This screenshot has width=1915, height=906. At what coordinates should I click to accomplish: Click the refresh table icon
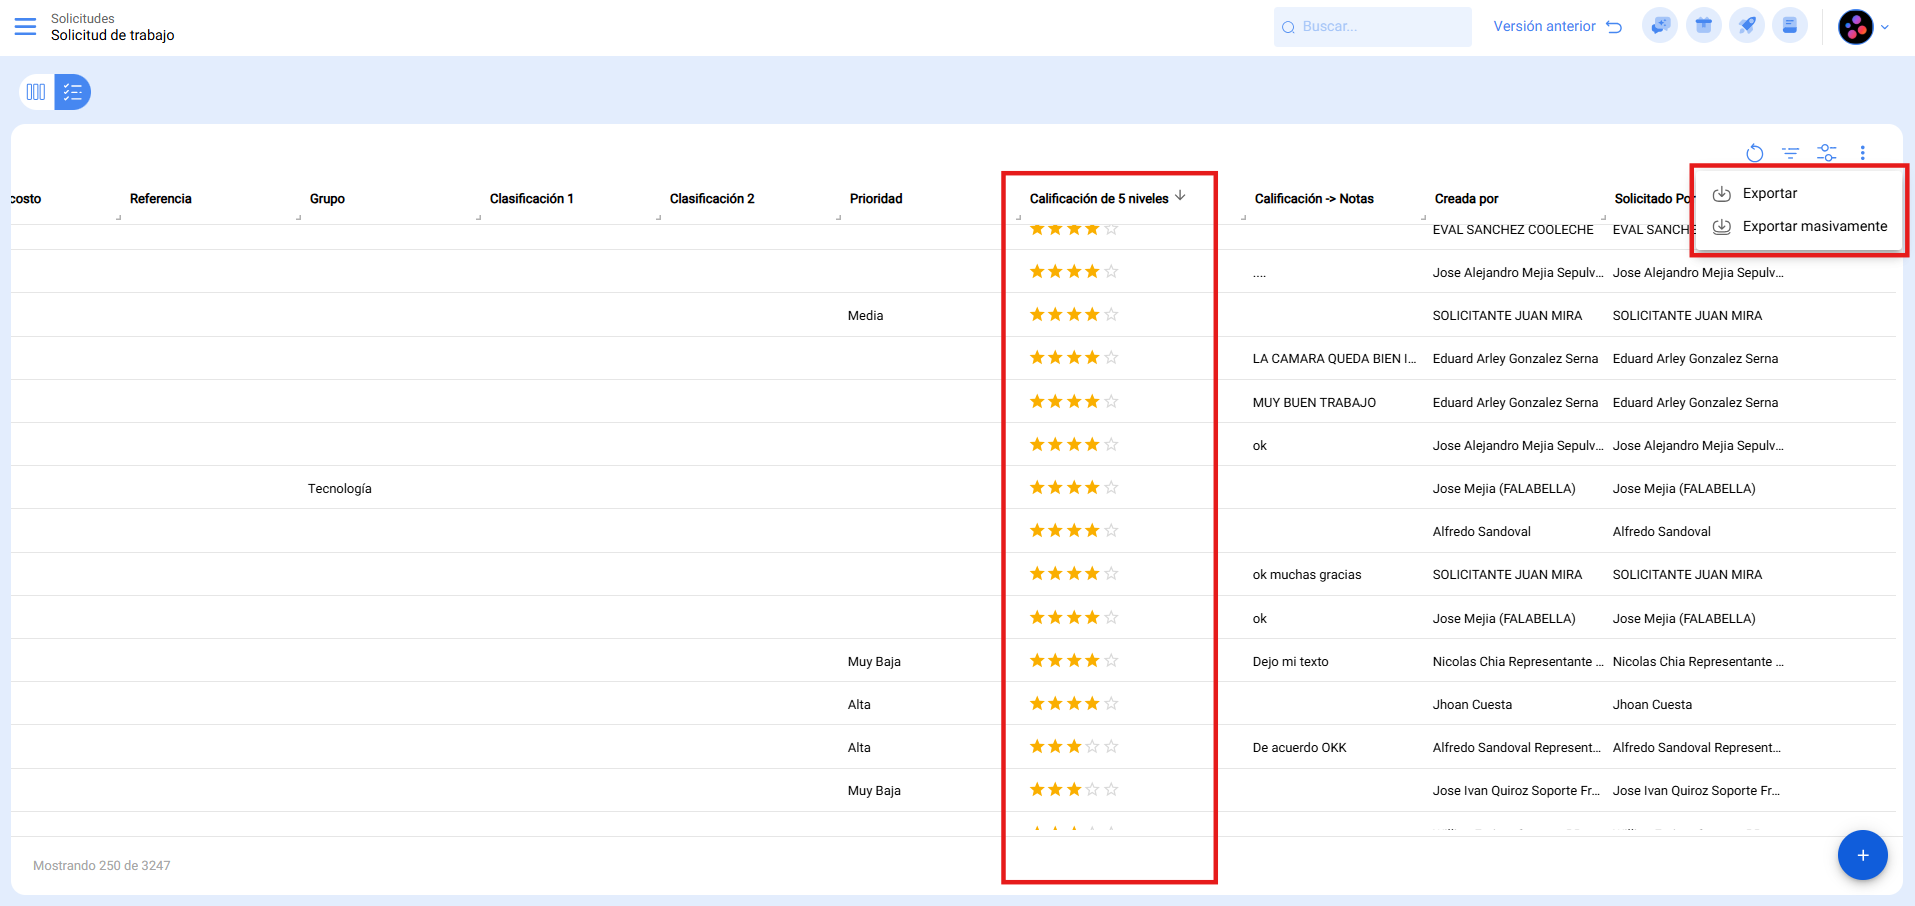click(1754, 153)
